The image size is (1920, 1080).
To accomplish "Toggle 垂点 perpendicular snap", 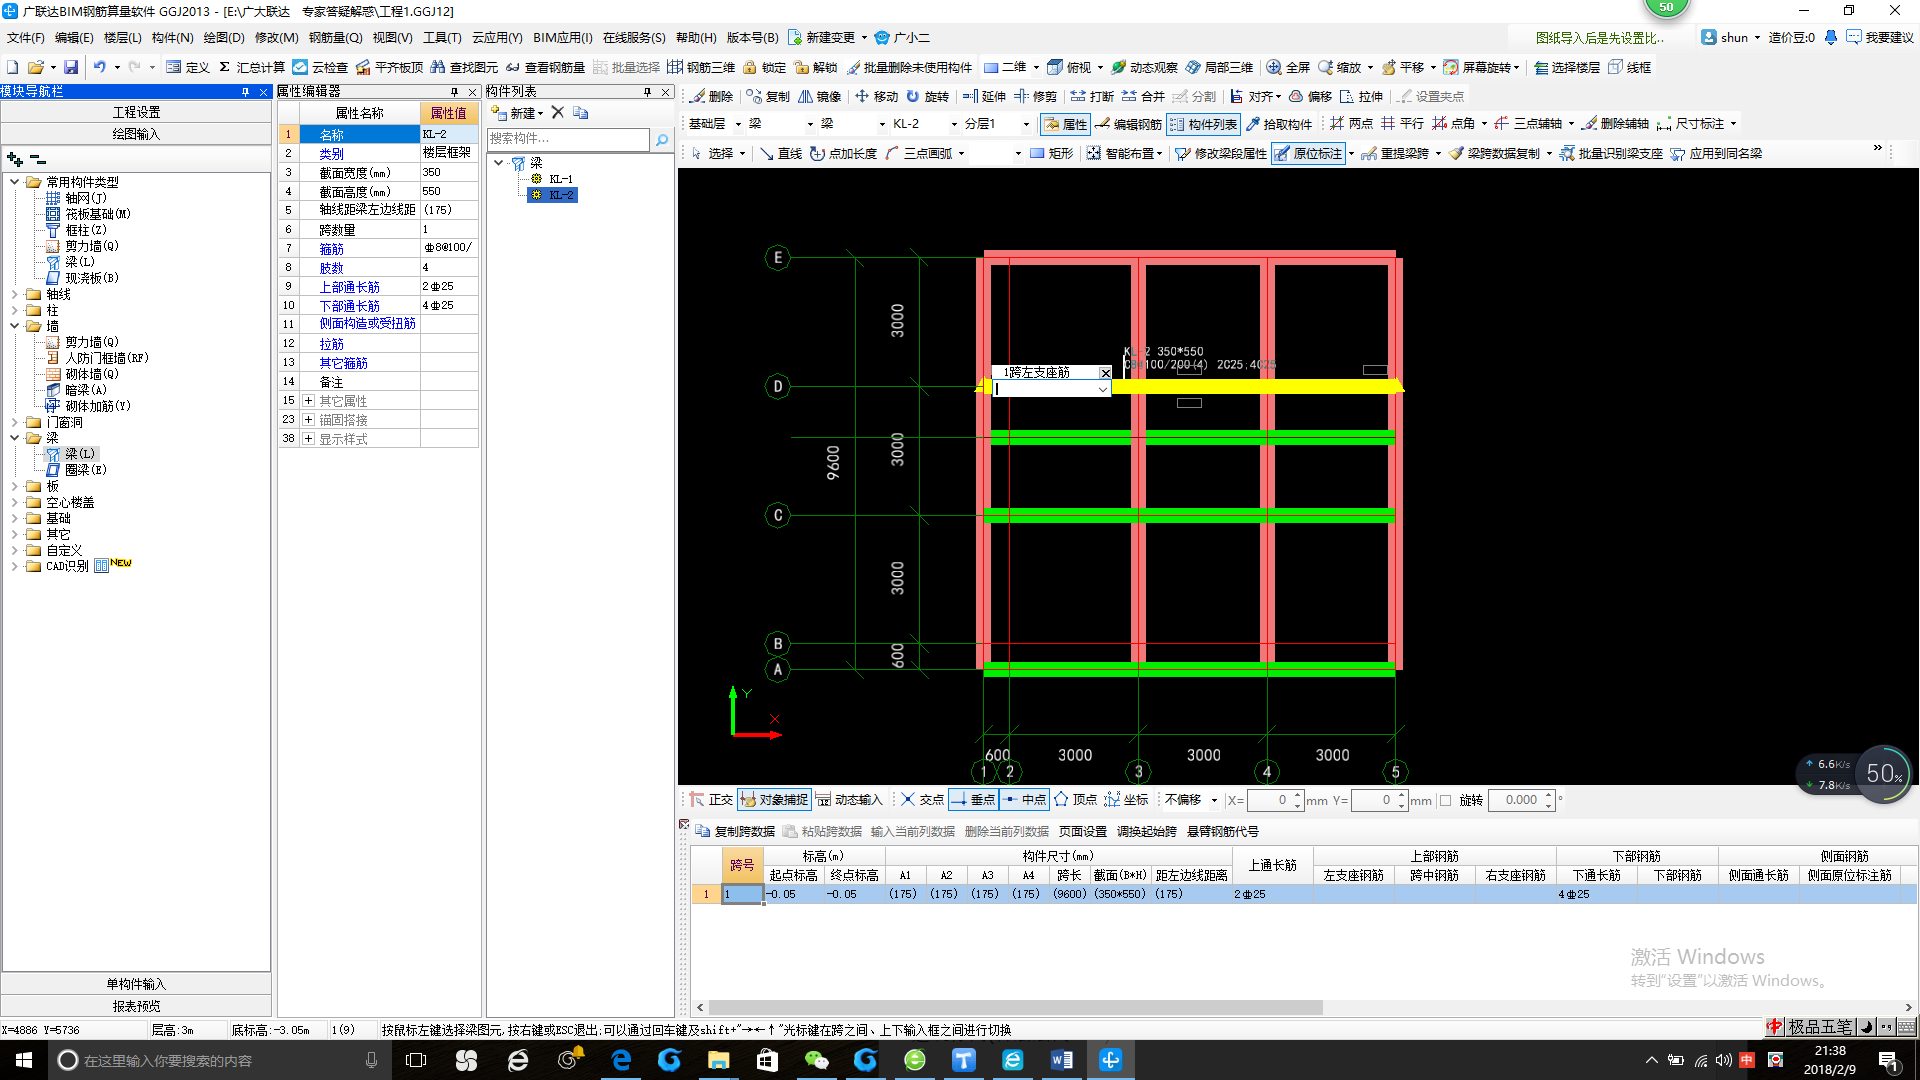I will (973, 800).
